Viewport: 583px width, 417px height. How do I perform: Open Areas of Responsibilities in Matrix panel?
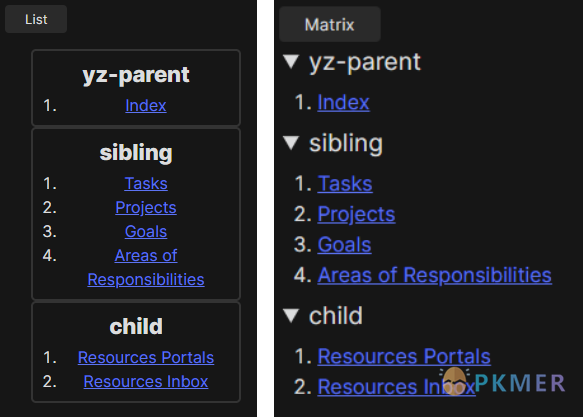[435, 275]
